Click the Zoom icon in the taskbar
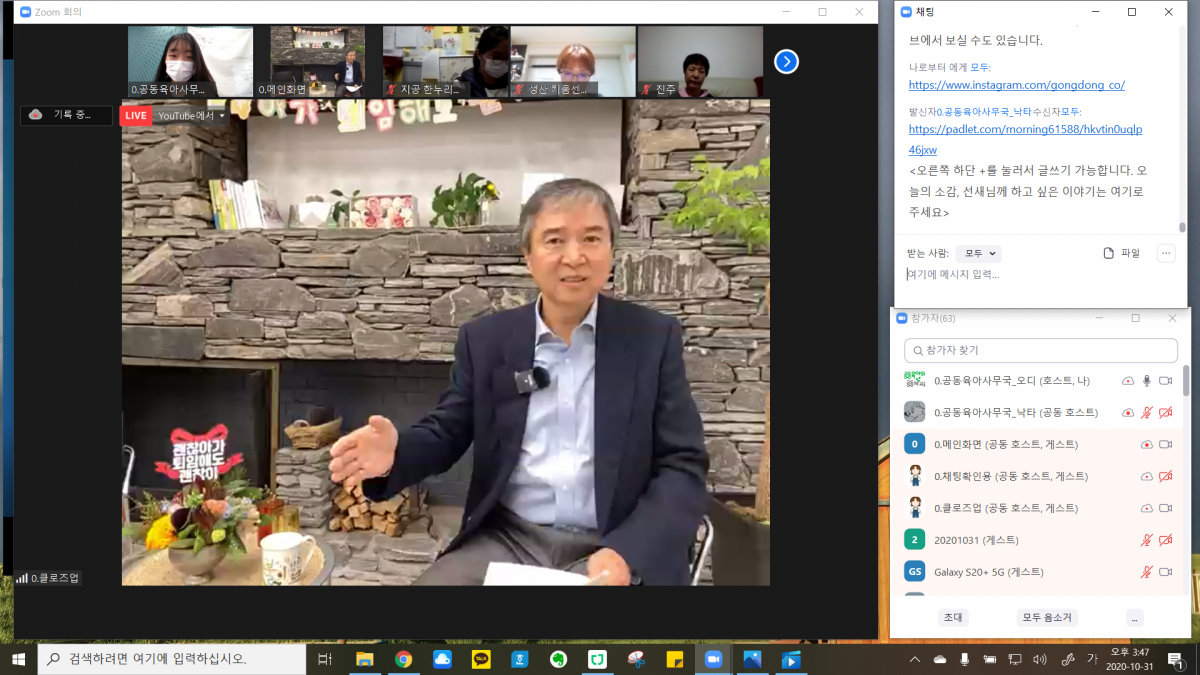 point(713,659)
